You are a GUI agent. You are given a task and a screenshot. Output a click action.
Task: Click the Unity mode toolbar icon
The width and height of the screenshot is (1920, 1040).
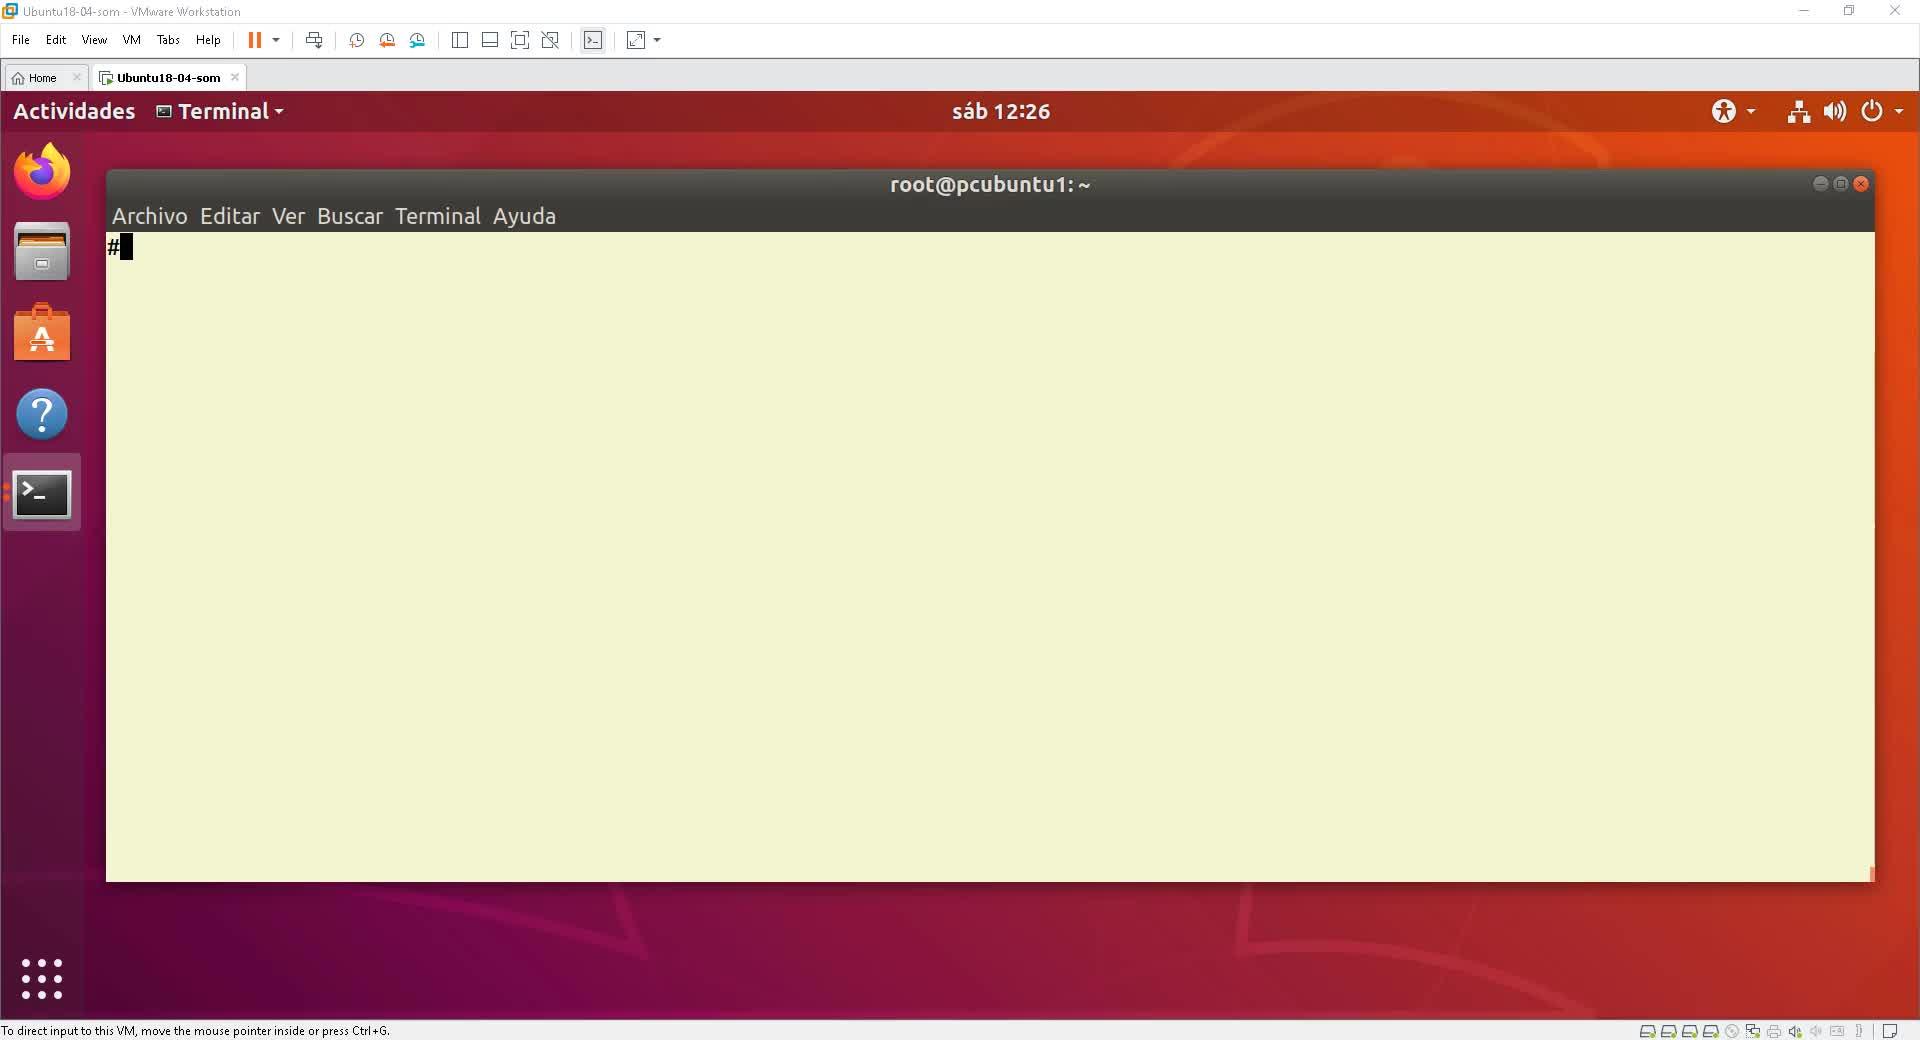[550, 40]
